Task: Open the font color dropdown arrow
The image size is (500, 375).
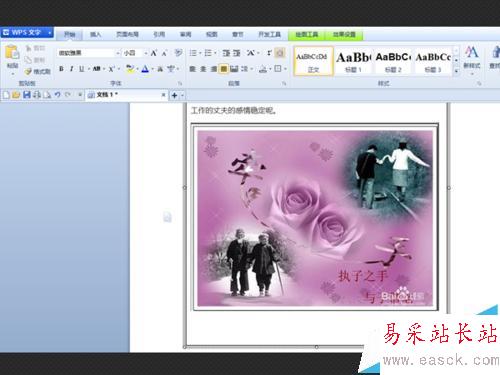Action: (x=152, y=69)
